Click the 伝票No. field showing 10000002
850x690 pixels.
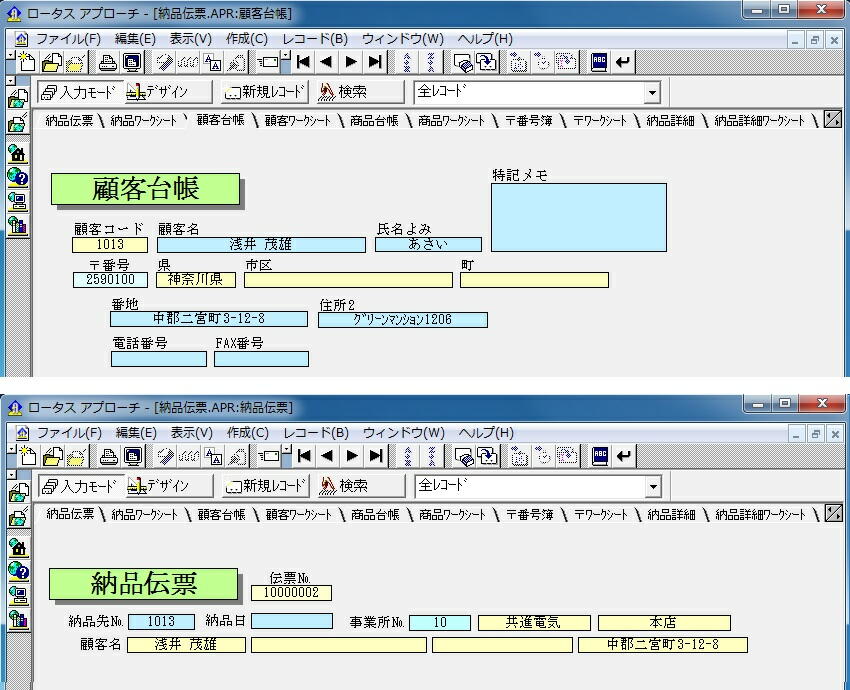(x=292, y=593)
